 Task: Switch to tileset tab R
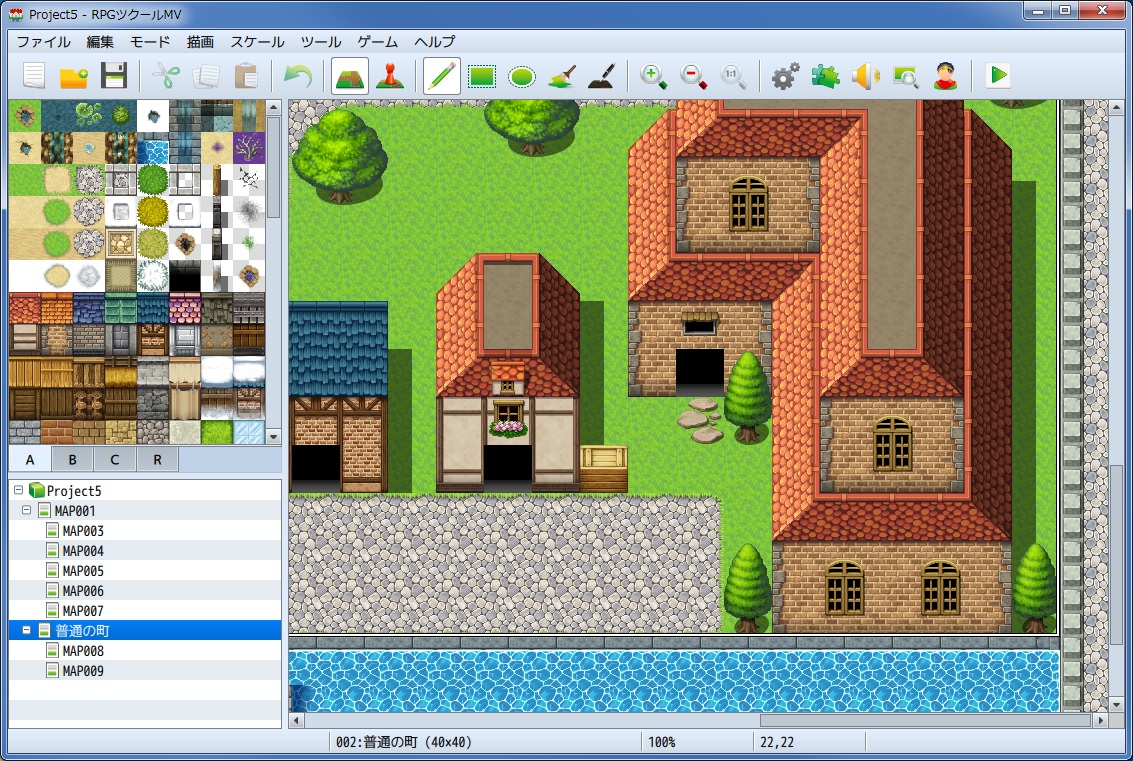[x=157, y=460]
